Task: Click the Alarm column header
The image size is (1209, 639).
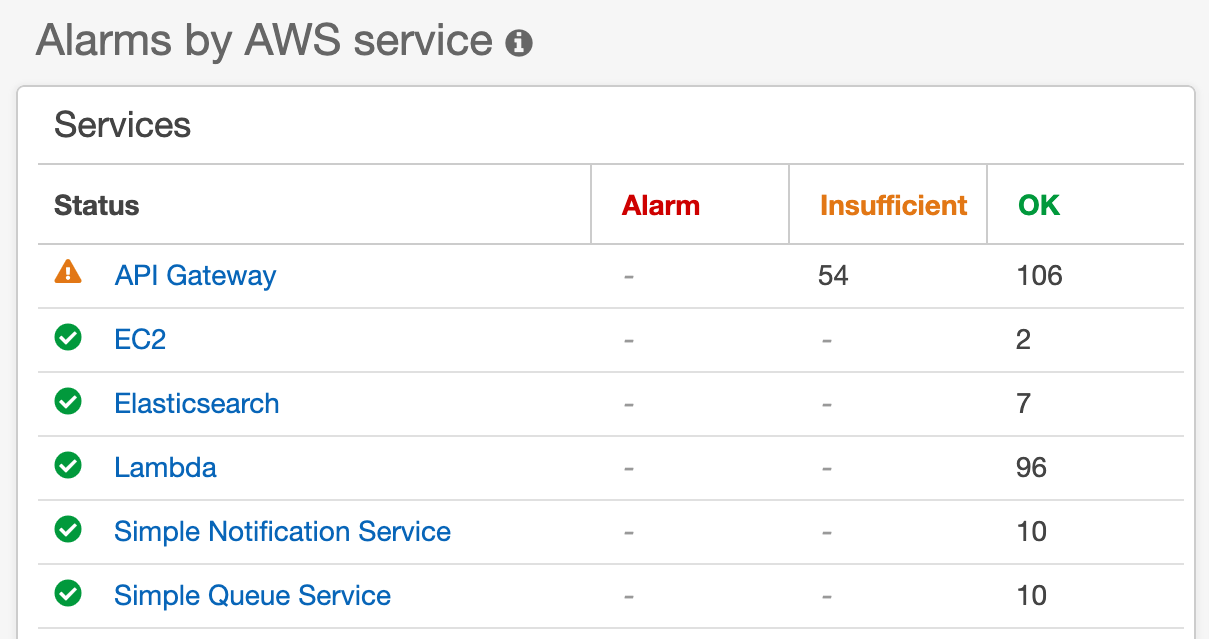Action: click(x=661, y=206)
